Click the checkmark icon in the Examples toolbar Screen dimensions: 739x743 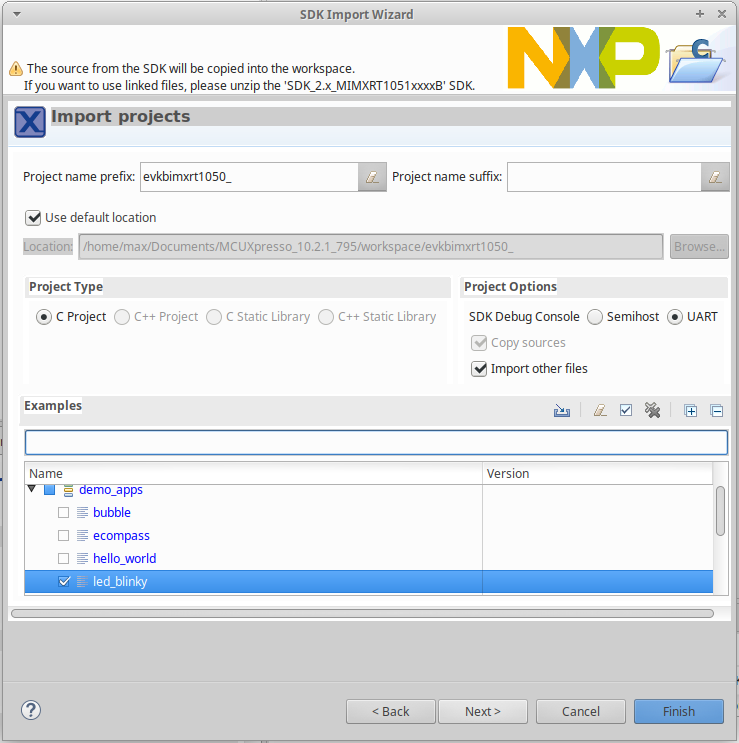[626, 410]
